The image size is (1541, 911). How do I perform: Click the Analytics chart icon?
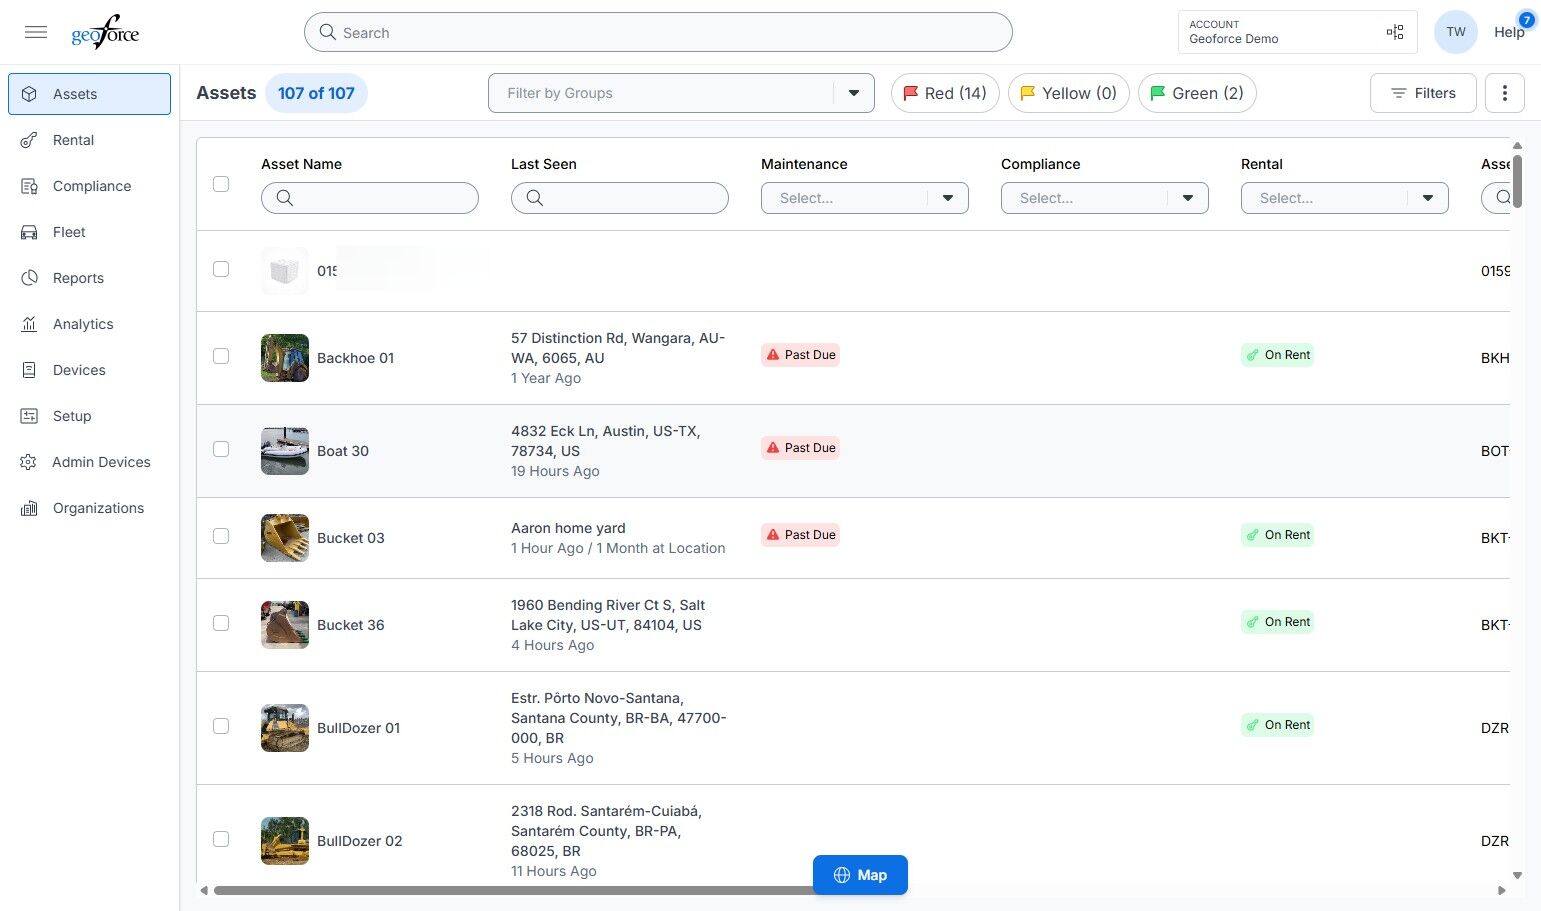30,324
